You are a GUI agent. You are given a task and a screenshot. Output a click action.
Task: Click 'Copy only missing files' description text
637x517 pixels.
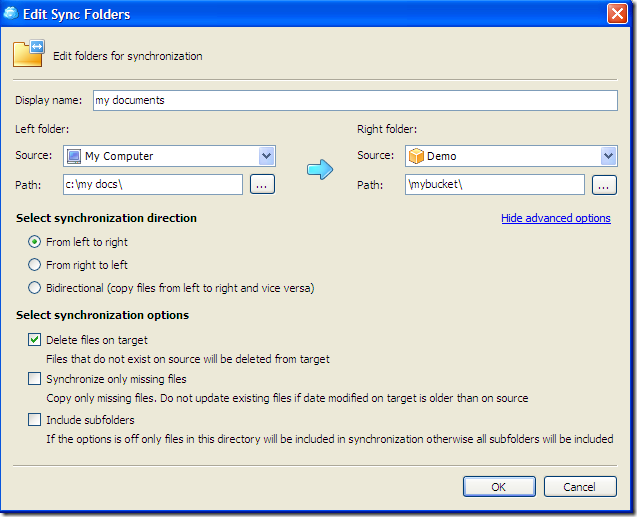287,398
